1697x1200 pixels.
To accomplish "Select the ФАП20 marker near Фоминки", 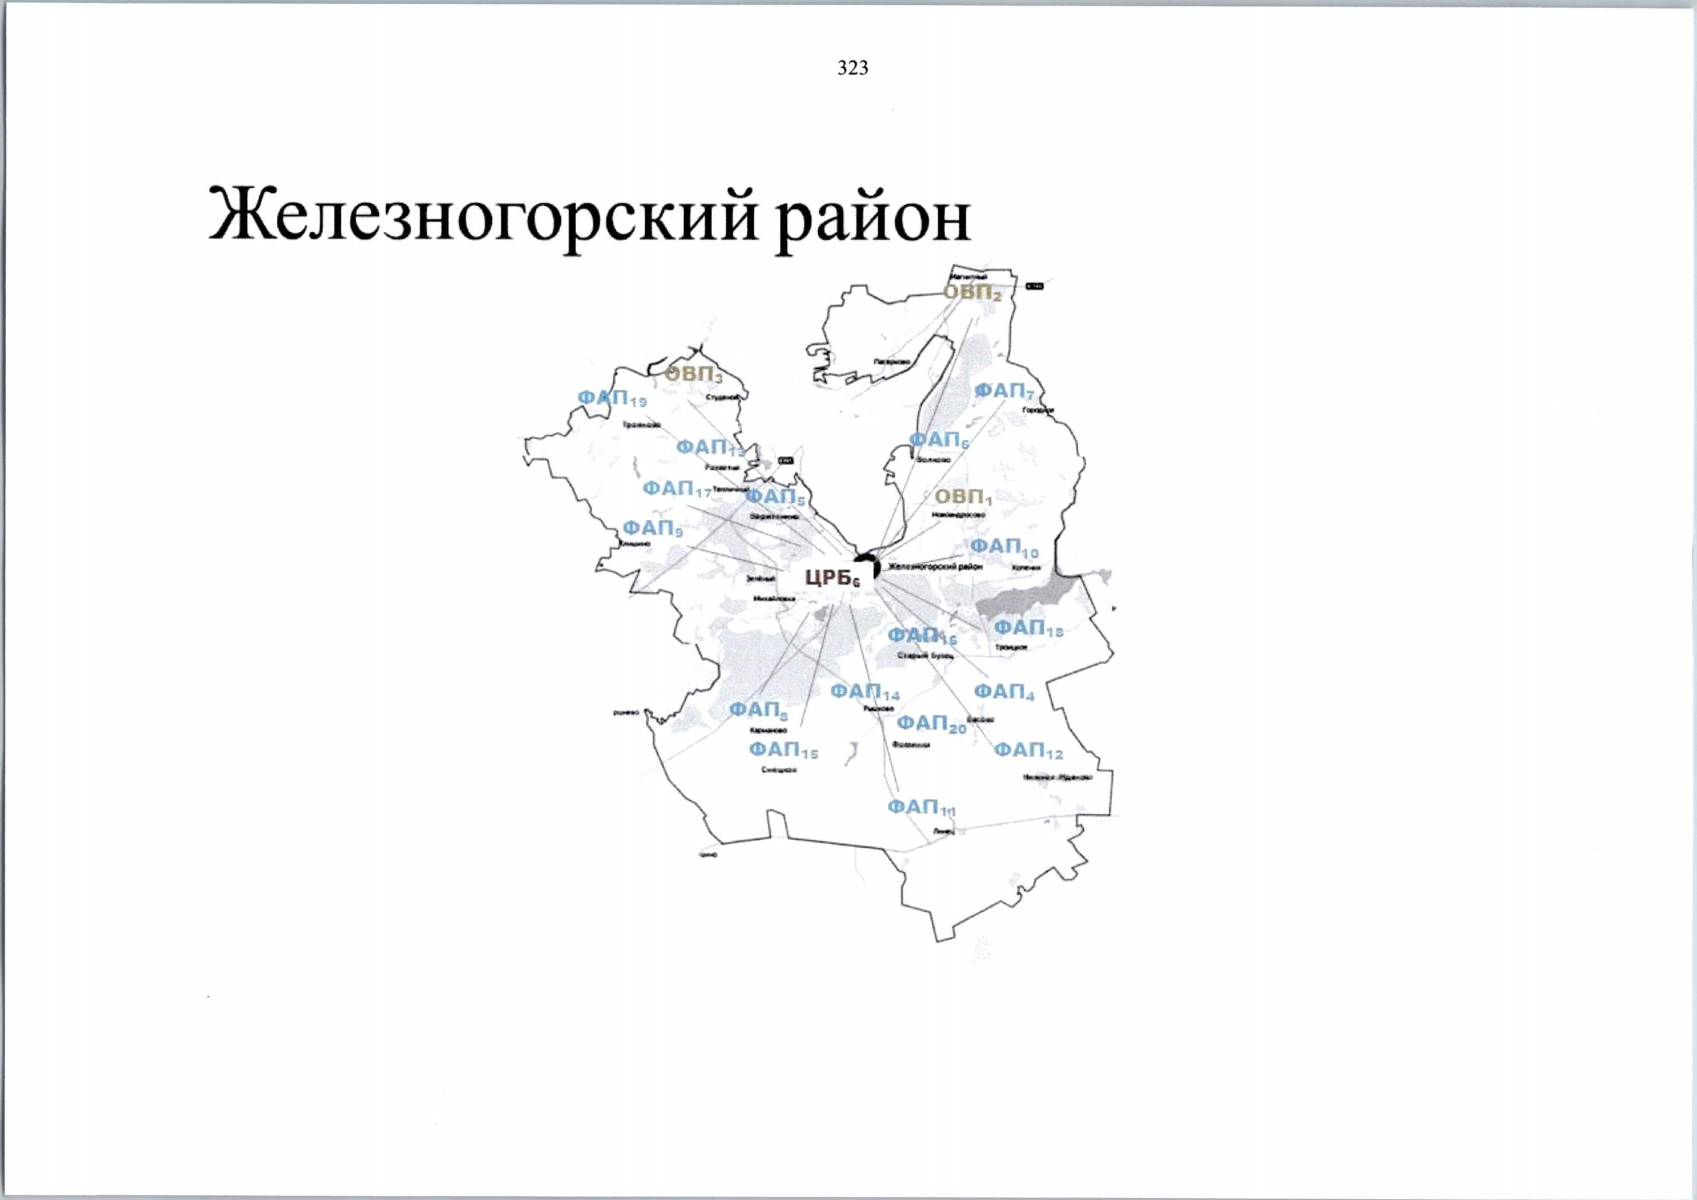I will [x=930, y=723].
